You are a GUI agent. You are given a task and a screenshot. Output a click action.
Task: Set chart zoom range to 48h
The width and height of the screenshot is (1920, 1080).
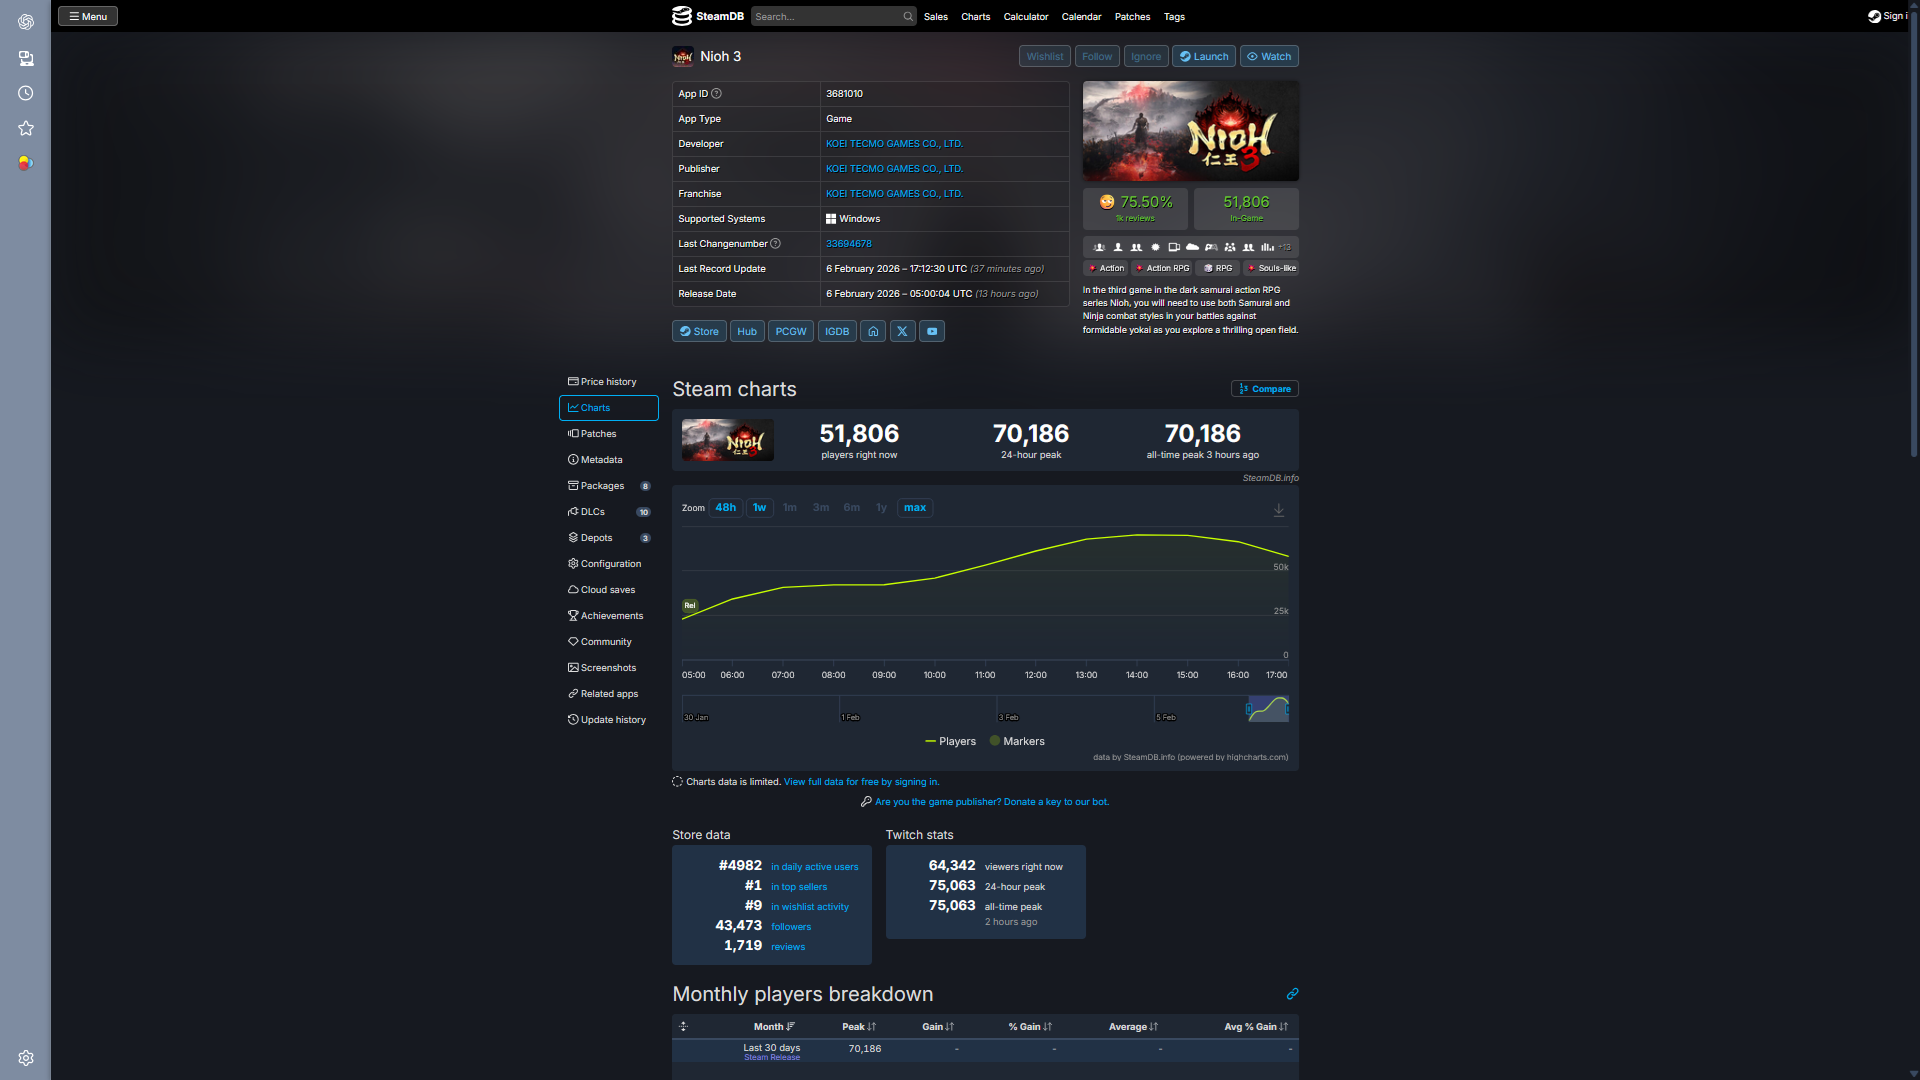click(x=725, y=508)
